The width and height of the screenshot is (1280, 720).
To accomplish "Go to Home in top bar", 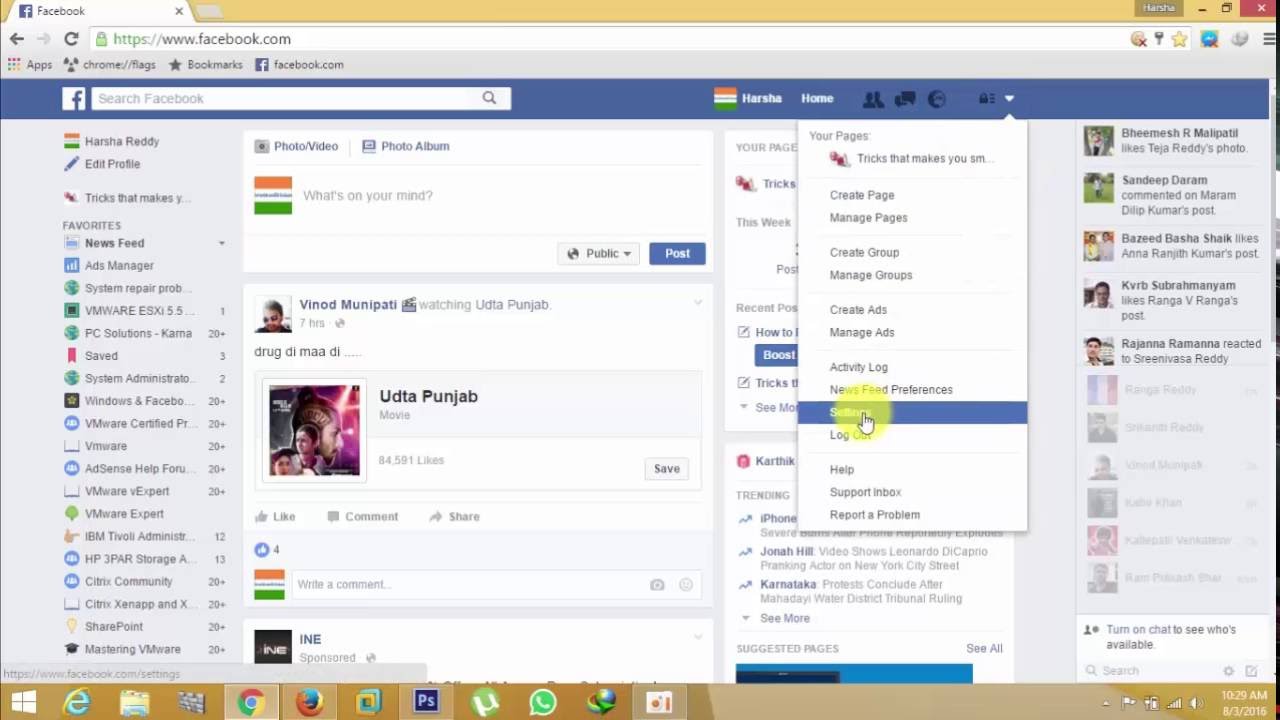I will [x=817, y=98].
